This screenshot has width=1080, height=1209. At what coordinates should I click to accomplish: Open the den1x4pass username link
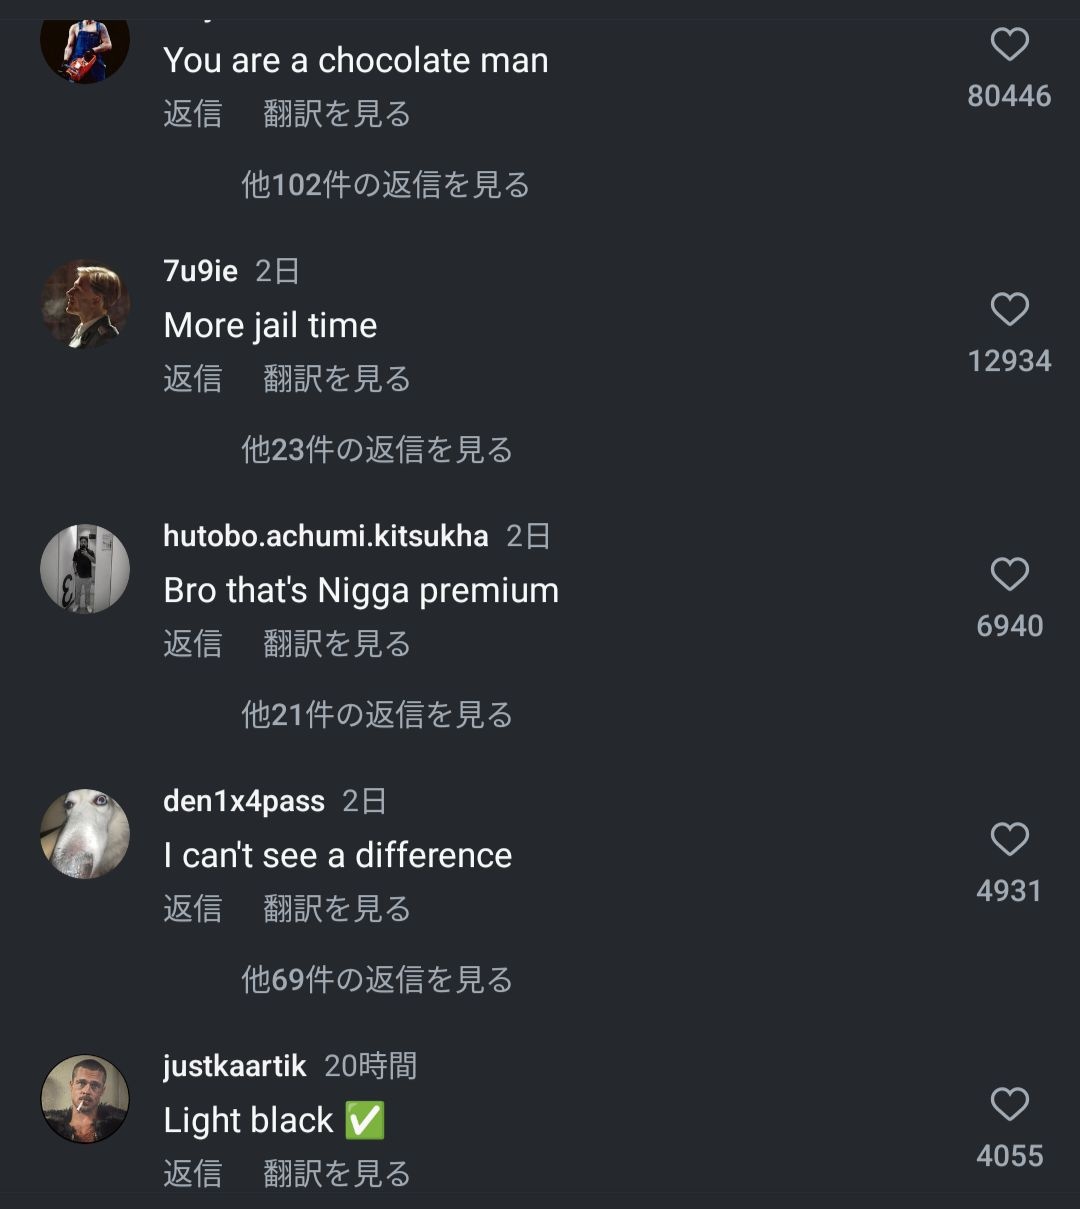[x=244, y=801]
